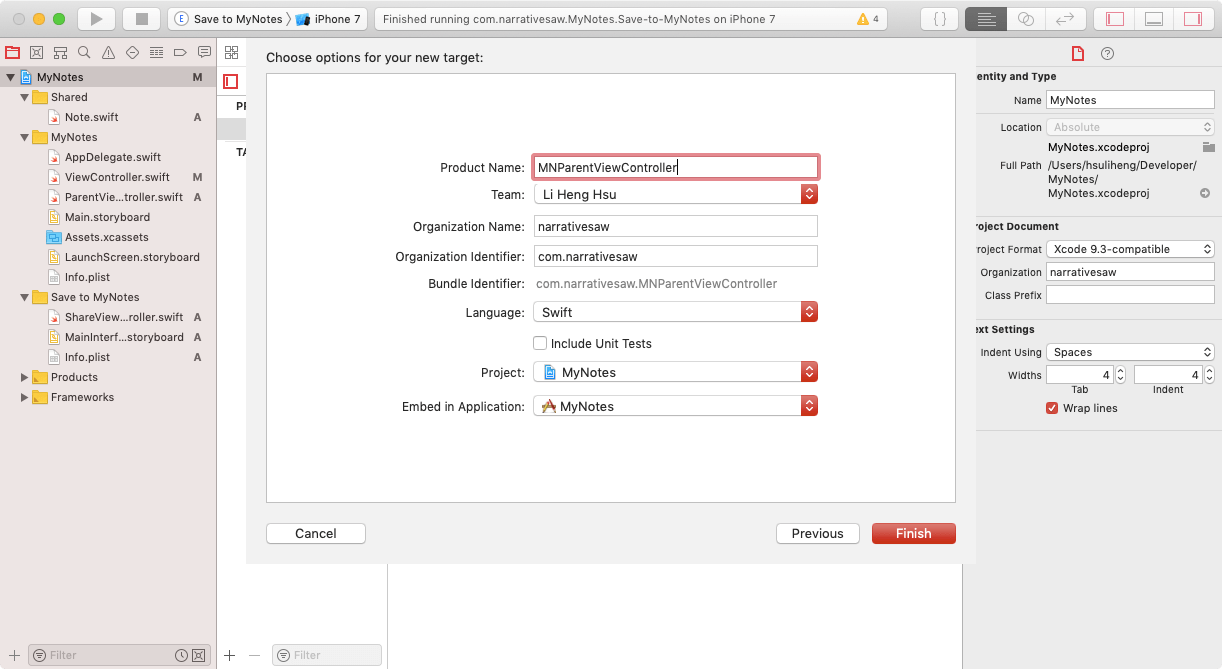Open the editor related items grid menu
The height and width of the screenshot is (669, 1222).
pos(231,52)
